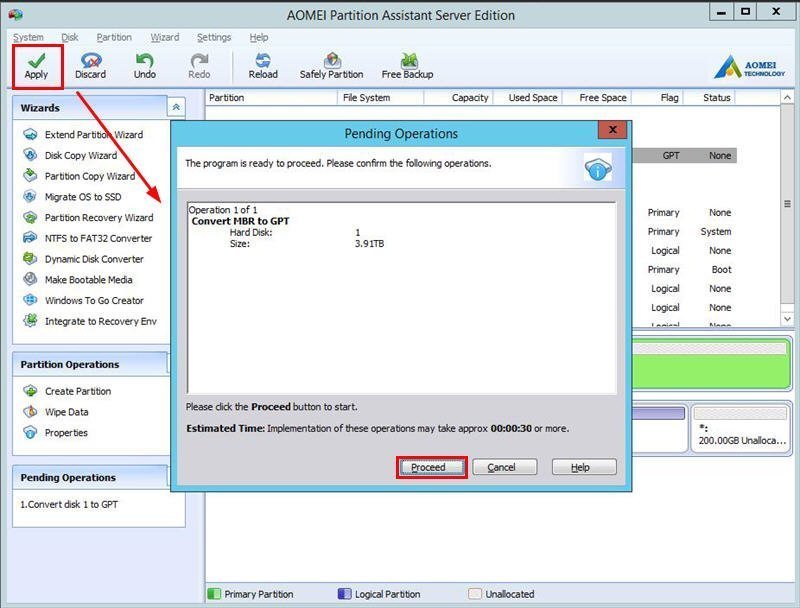The image size is (800, 608).
Task: Click the Help button in dialog
Action: coord(584,467)
